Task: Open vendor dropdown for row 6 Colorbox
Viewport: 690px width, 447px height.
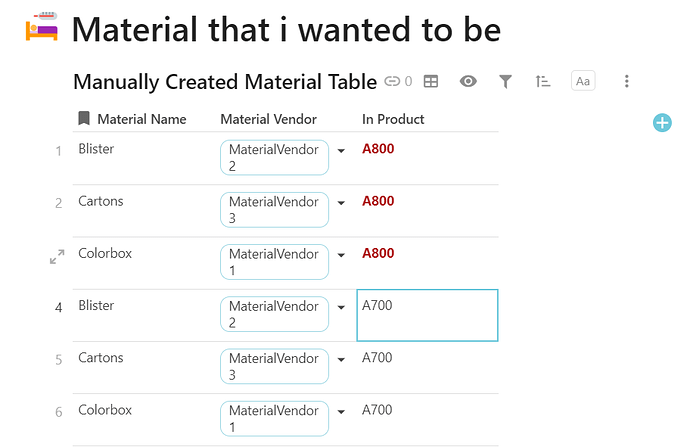Action: coord(341,410)
